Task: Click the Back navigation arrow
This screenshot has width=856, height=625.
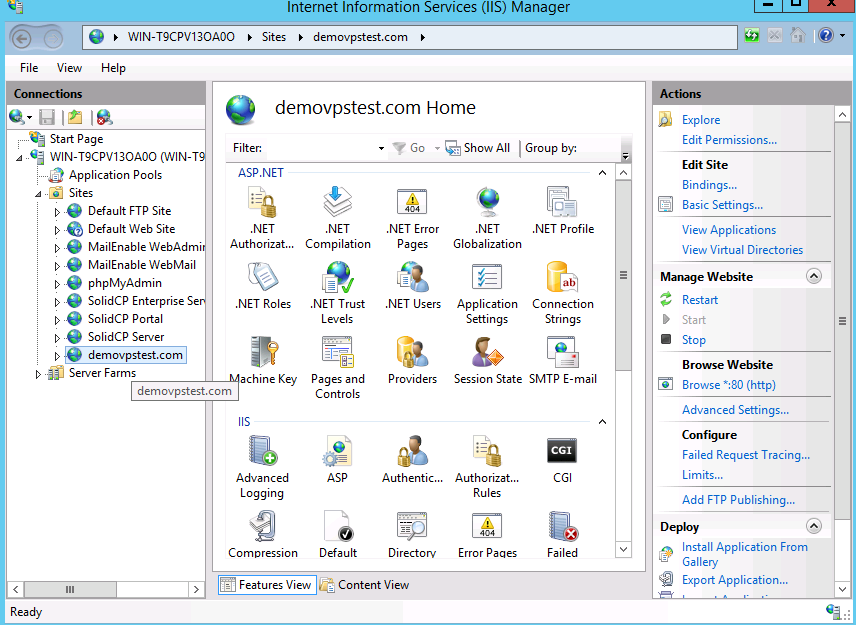Action: (x=22, y=38)
